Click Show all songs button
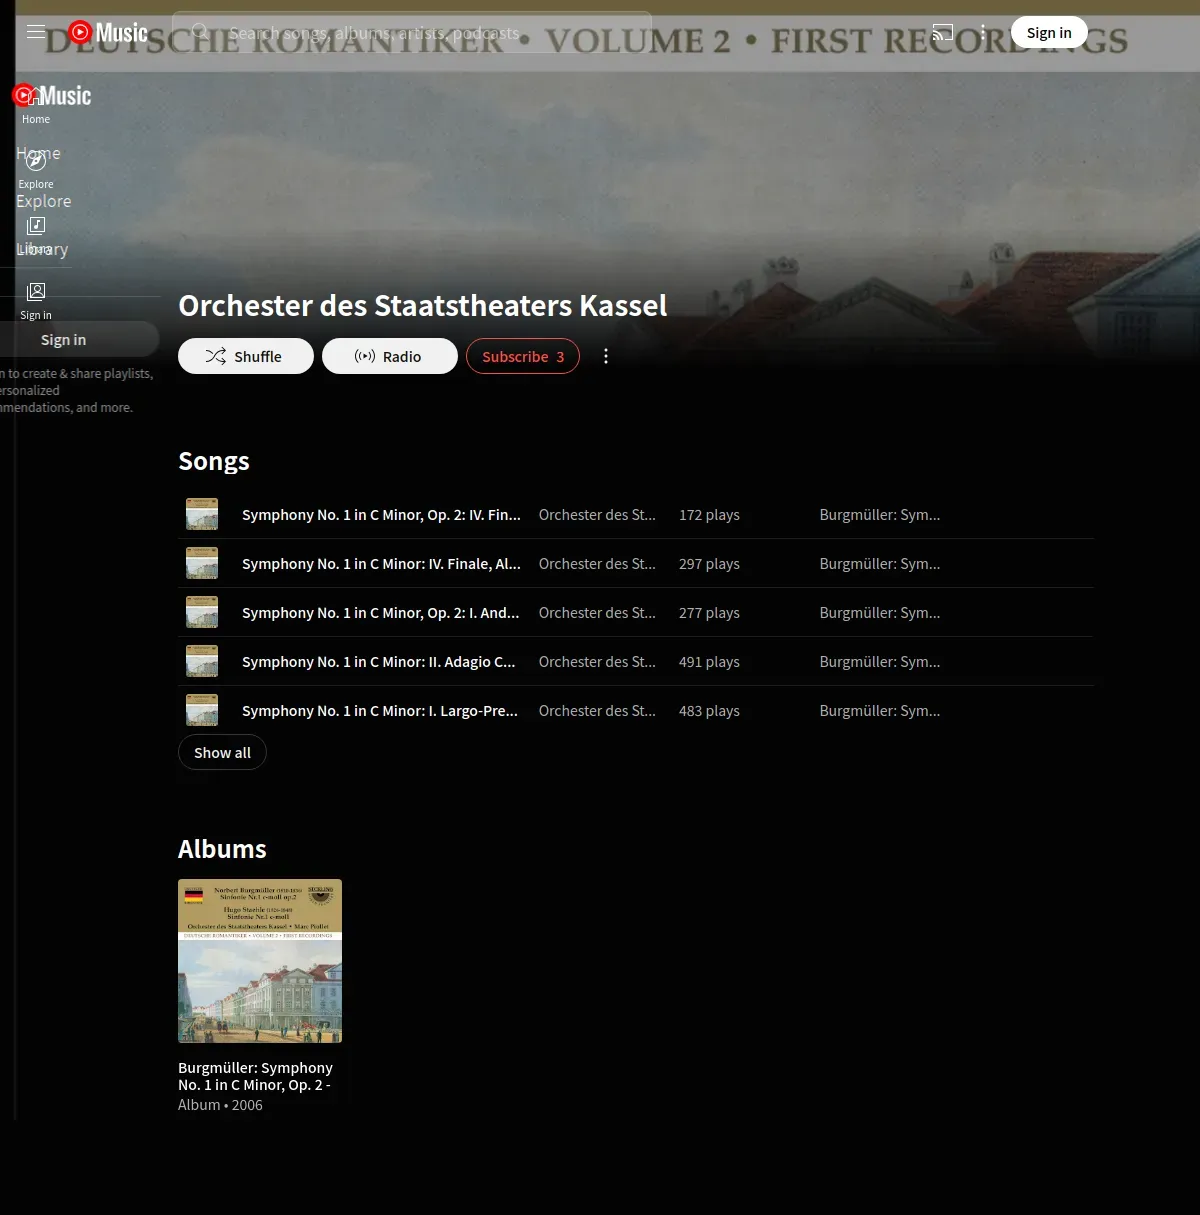The height and width of the screenshot is (1215, 1200). click(222, 752)
